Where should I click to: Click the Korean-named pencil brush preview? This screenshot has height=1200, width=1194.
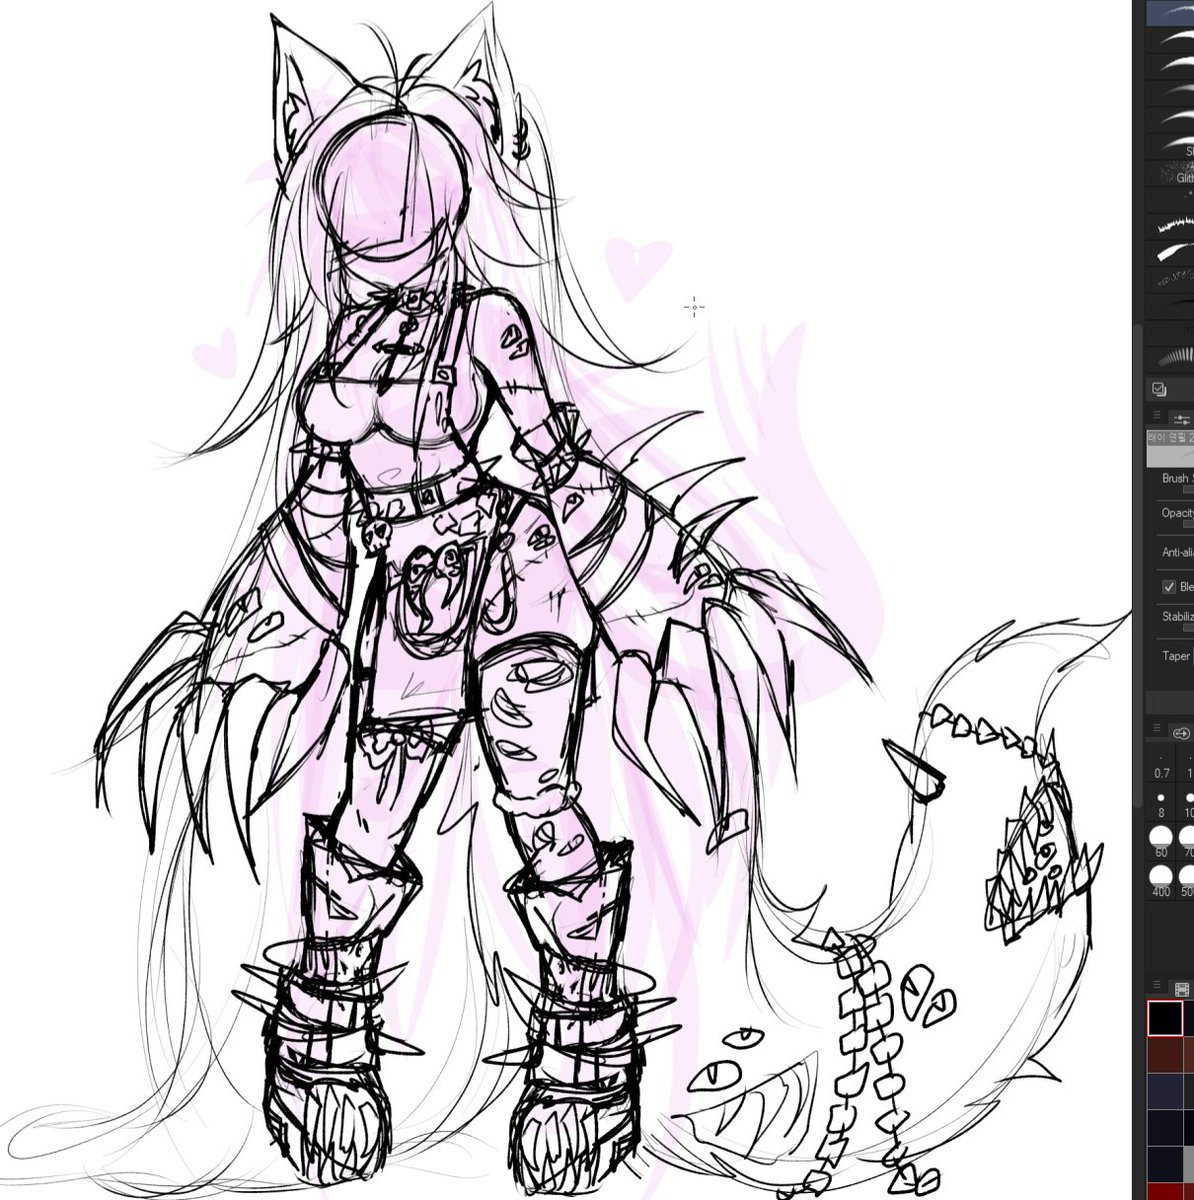tap(1169, 448)
